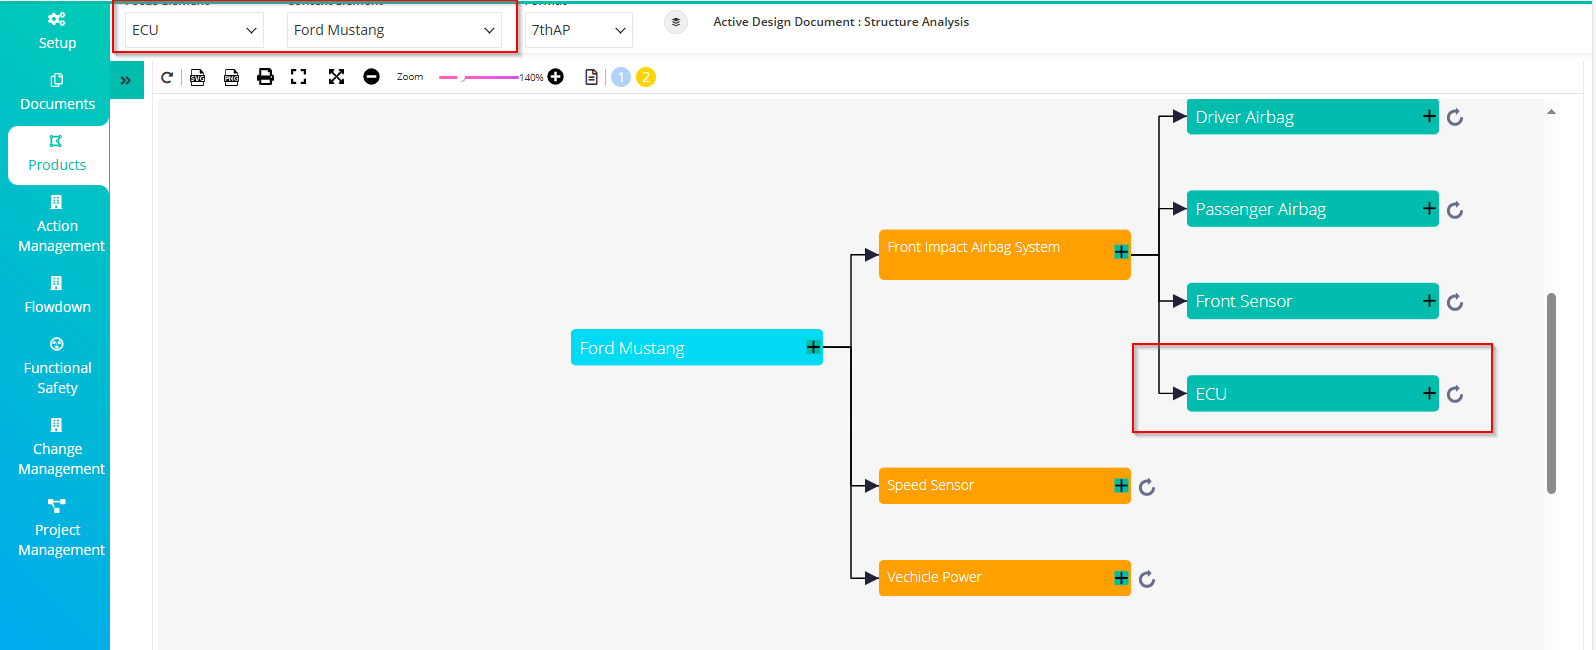Click the zoom slider track
This screenshot has height=650, width=1596.
tap(479, 77)
